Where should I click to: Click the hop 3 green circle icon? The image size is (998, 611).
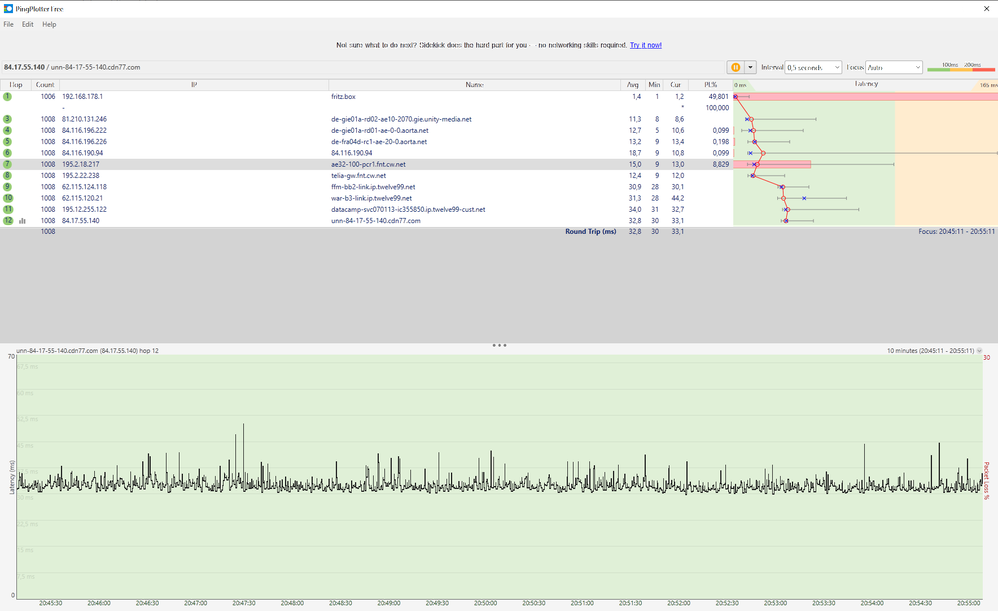point(7,119)
